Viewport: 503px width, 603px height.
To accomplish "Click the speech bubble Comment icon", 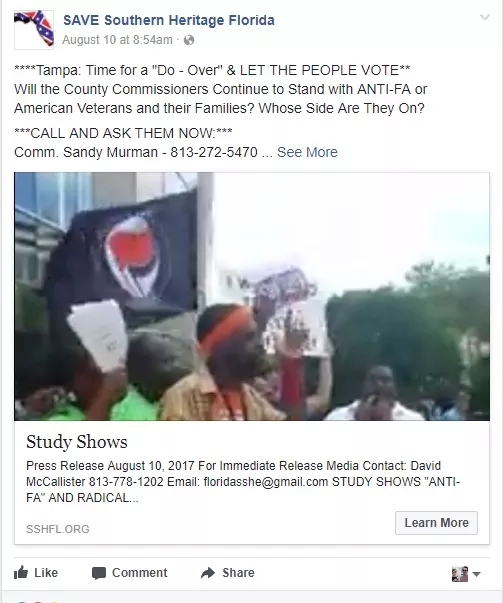I will [x=99, y=573].
